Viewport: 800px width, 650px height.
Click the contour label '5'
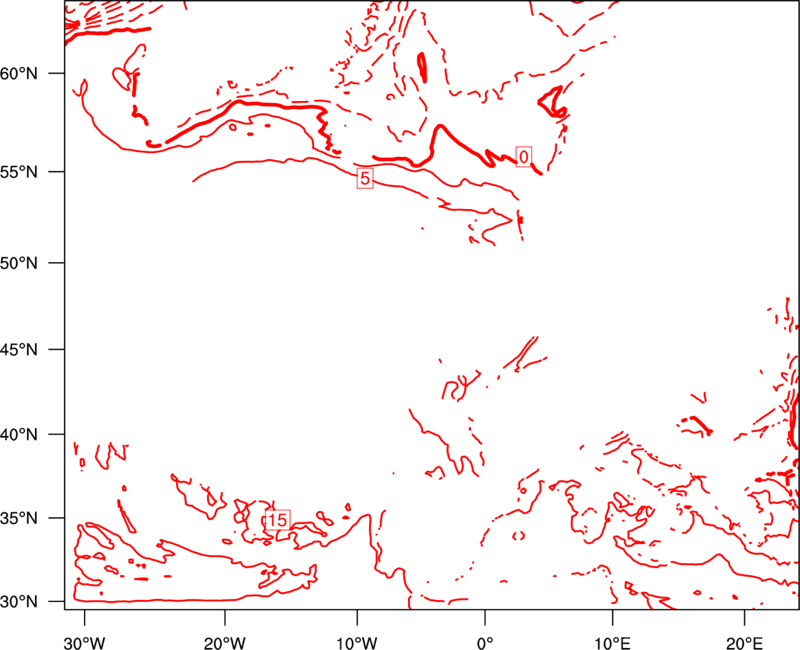point(365,178)
